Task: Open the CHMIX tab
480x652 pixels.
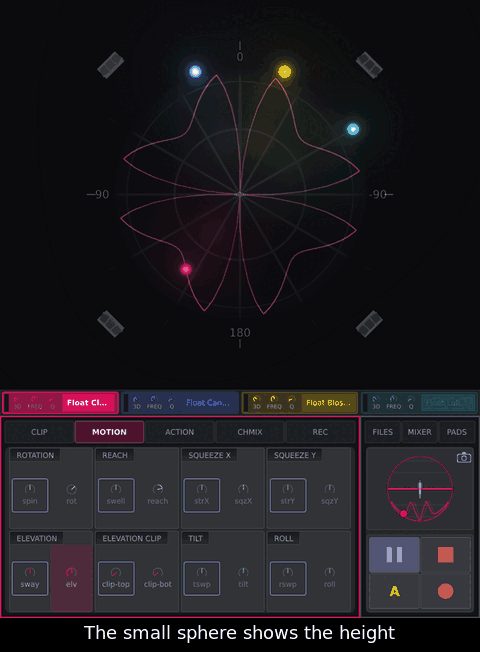Action: coord(250,432)
